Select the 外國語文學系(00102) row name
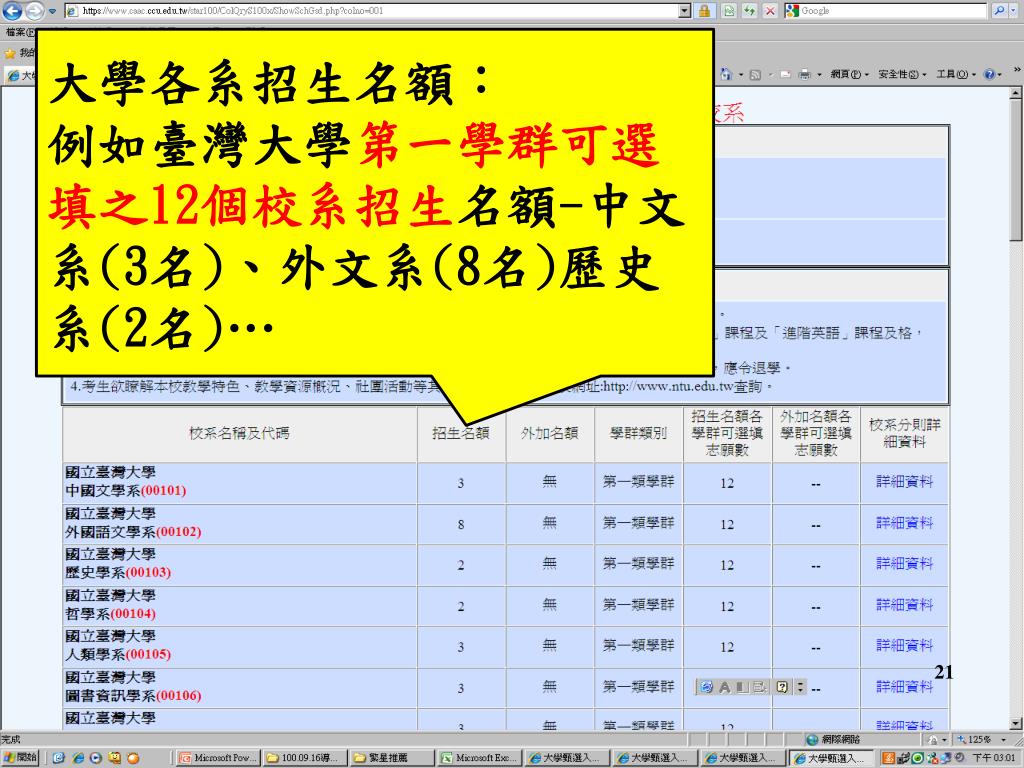Screen dimensions: 1024x768 pos(133,532)
